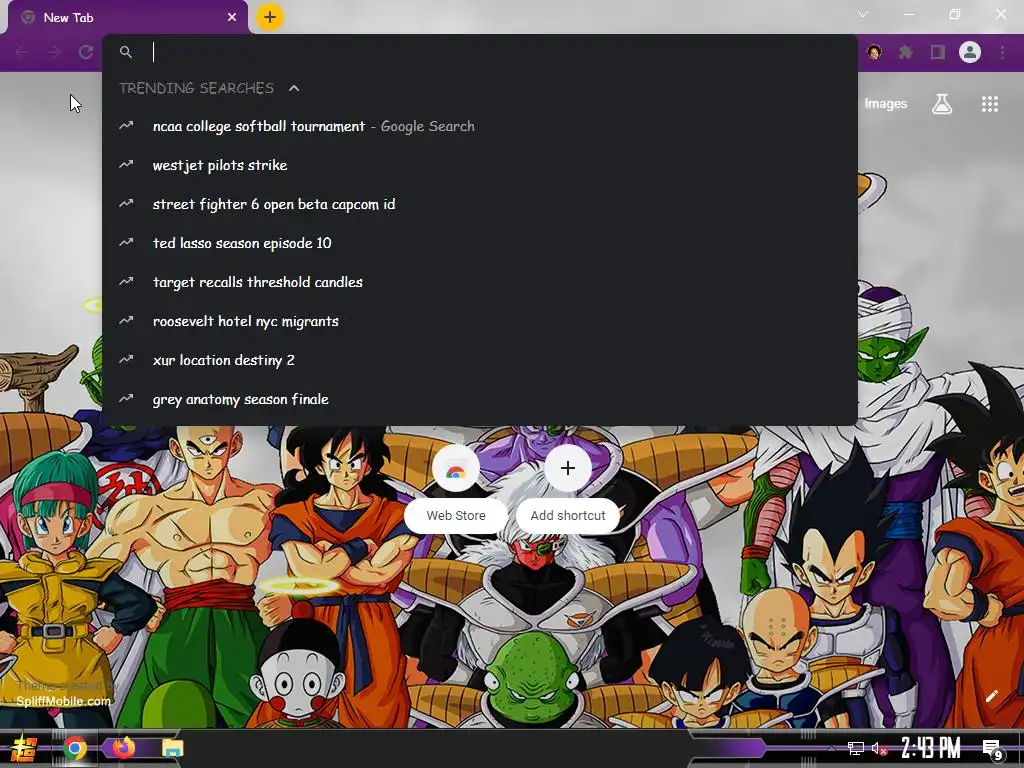Open the tab search dropdown chevron
The image size is (1024, 768).
tap(863, 14)
